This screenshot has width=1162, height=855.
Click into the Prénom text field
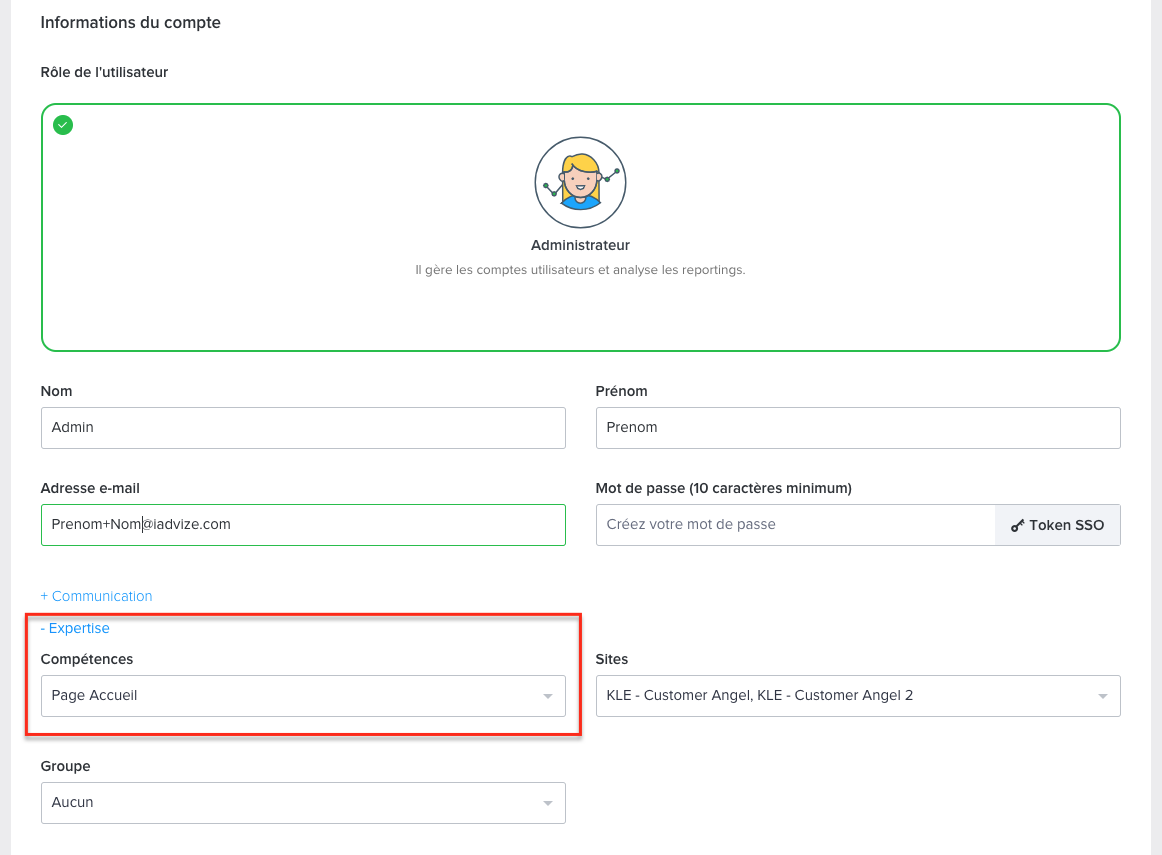click(x=857, y=428)
